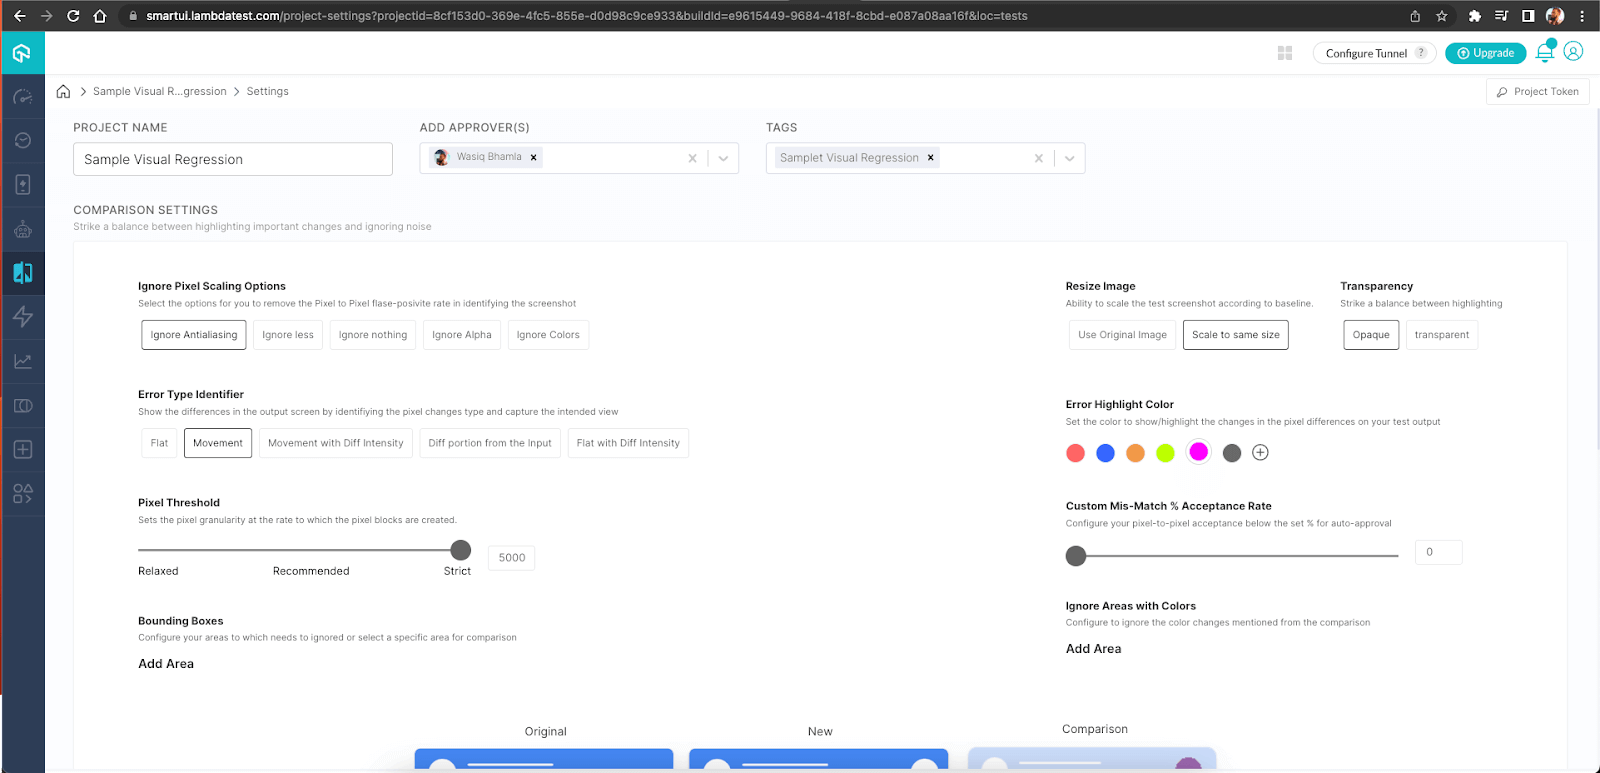Choose the Flat error type
1600x773 pixels.
click(159, 443)
